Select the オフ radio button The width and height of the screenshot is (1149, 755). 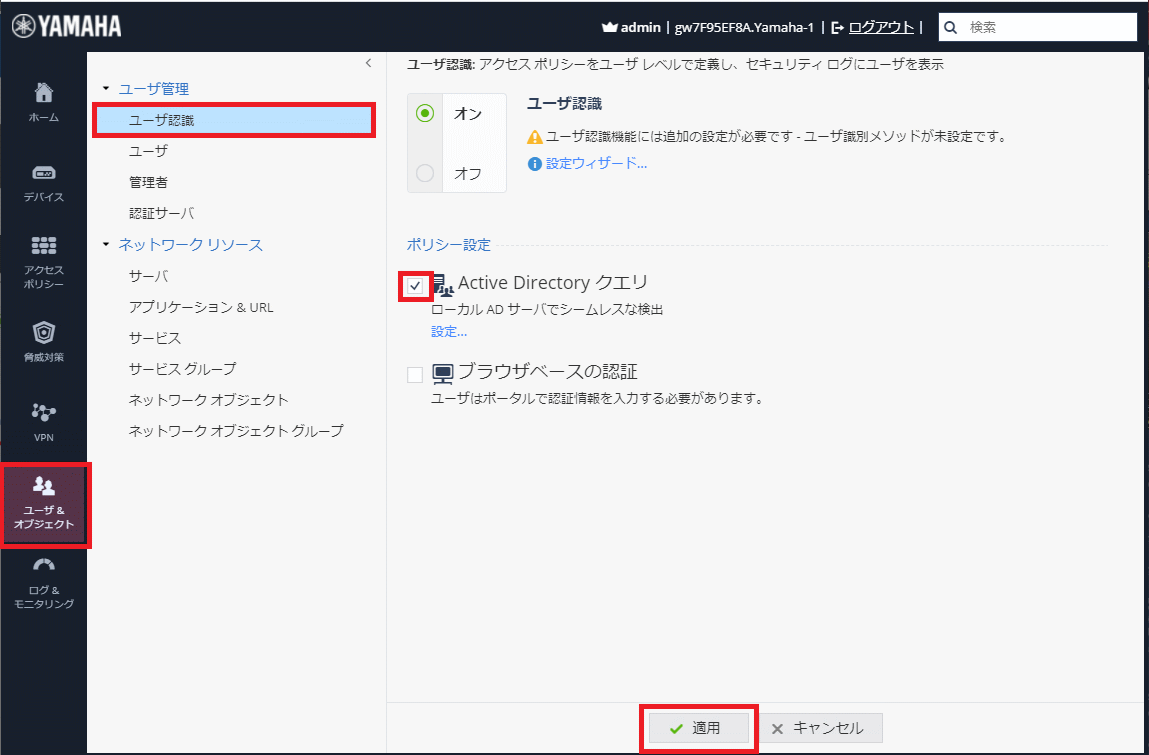click(425, 174)
